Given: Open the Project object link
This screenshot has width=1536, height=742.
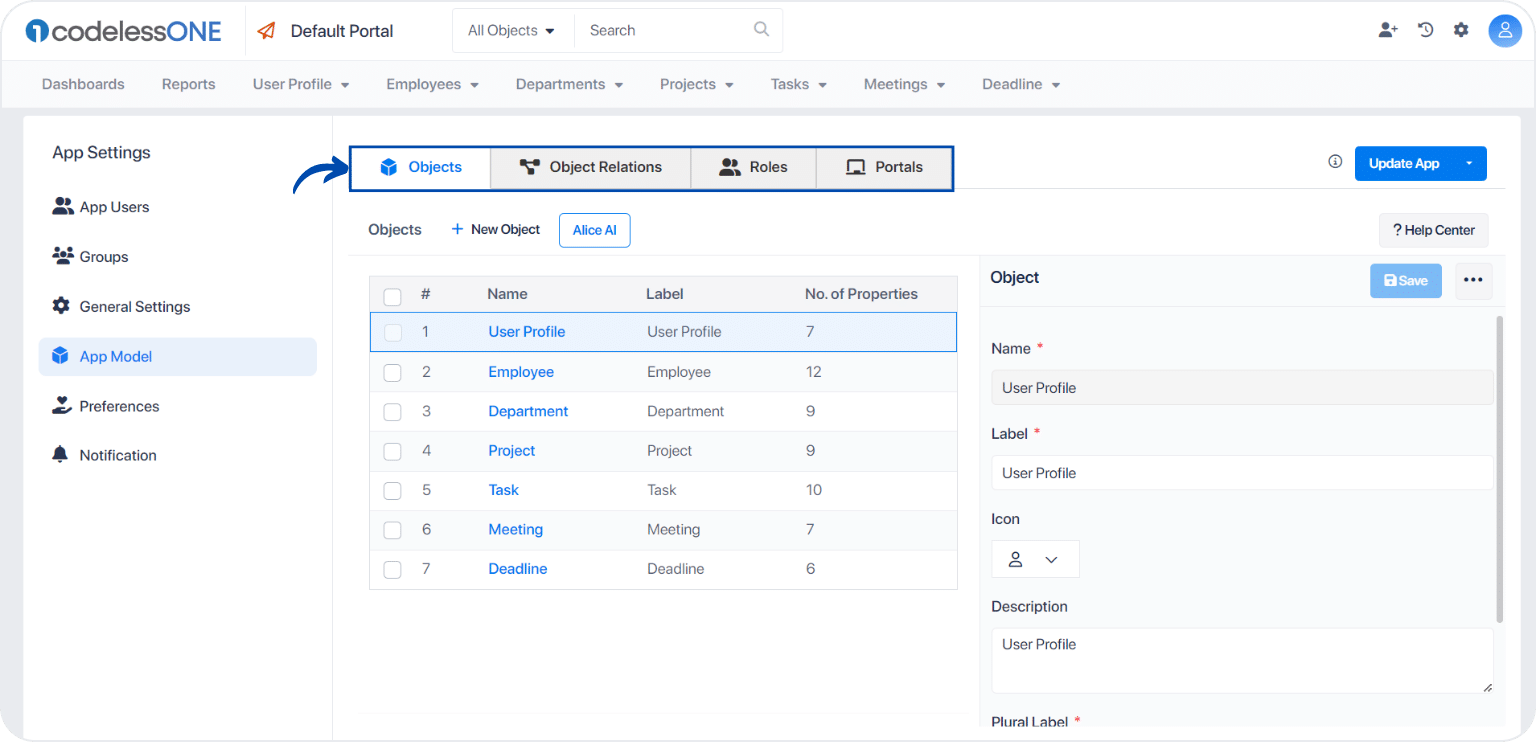Looking at the screenshot, I should point(512,451).
